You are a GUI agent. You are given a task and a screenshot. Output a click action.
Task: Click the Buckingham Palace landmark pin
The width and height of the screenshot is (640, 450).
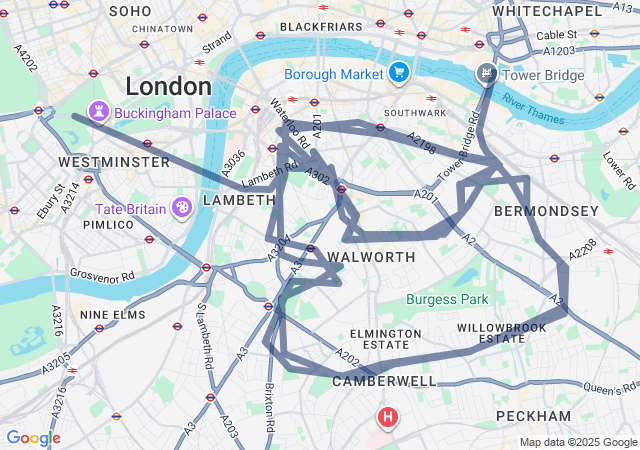point(99,112)
